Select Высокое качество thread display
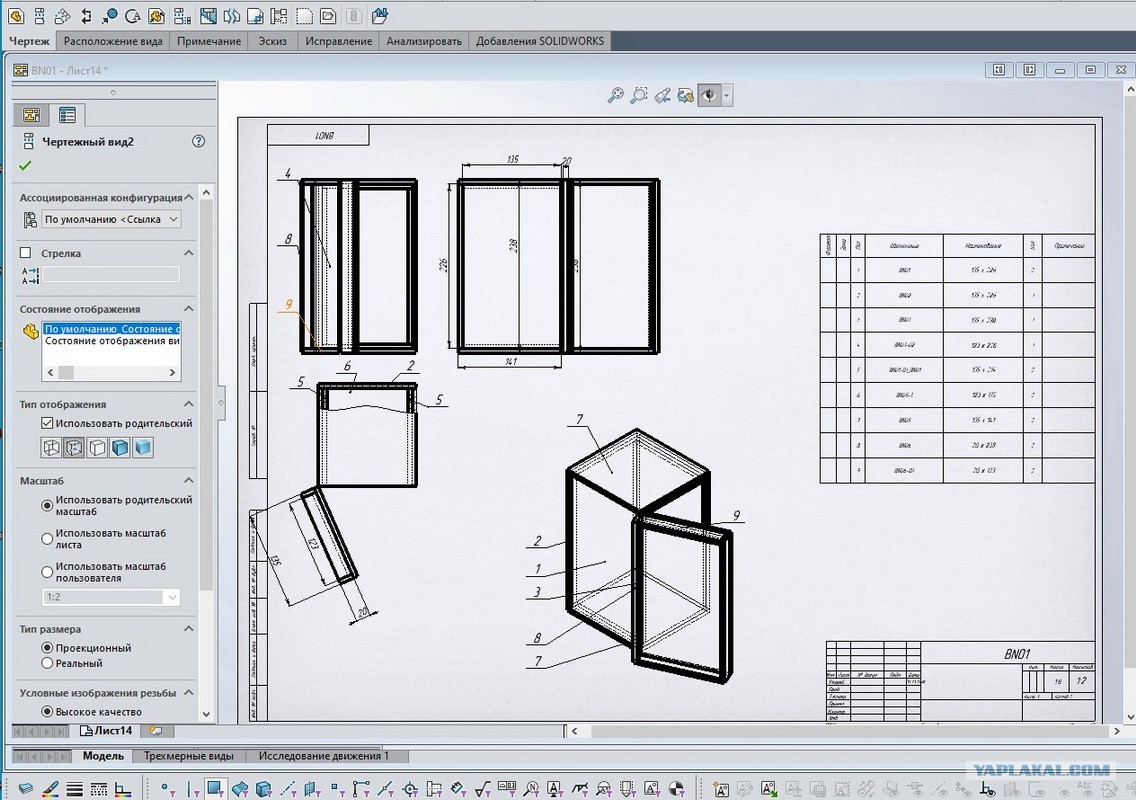The height and width of the screenshot is (800, 1136). 47,712
